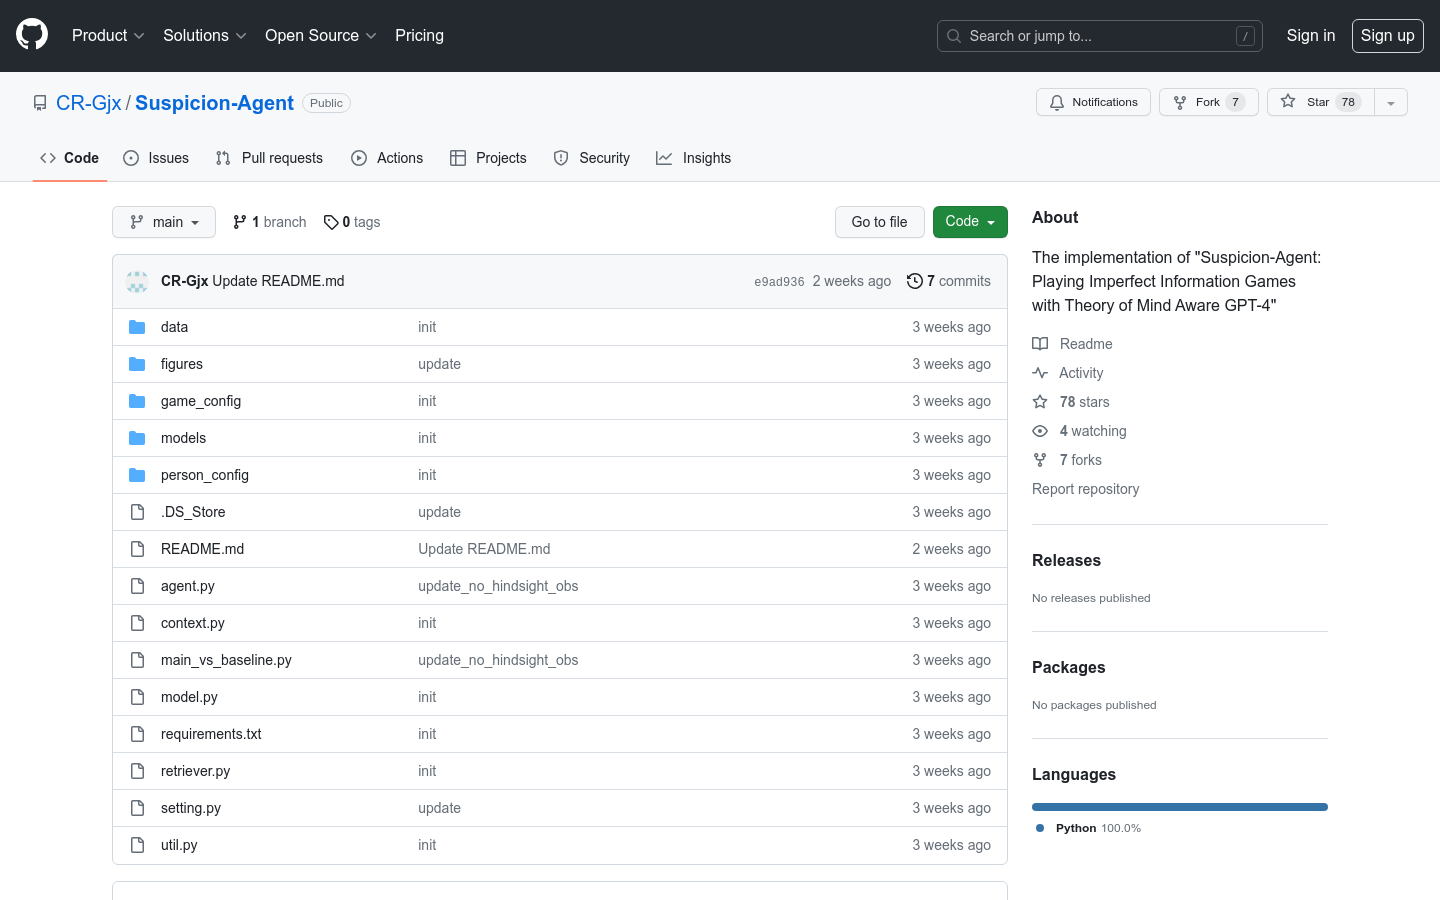Click the pulse icon next to Activity

pyautogui.click(x=1040, y=373)
